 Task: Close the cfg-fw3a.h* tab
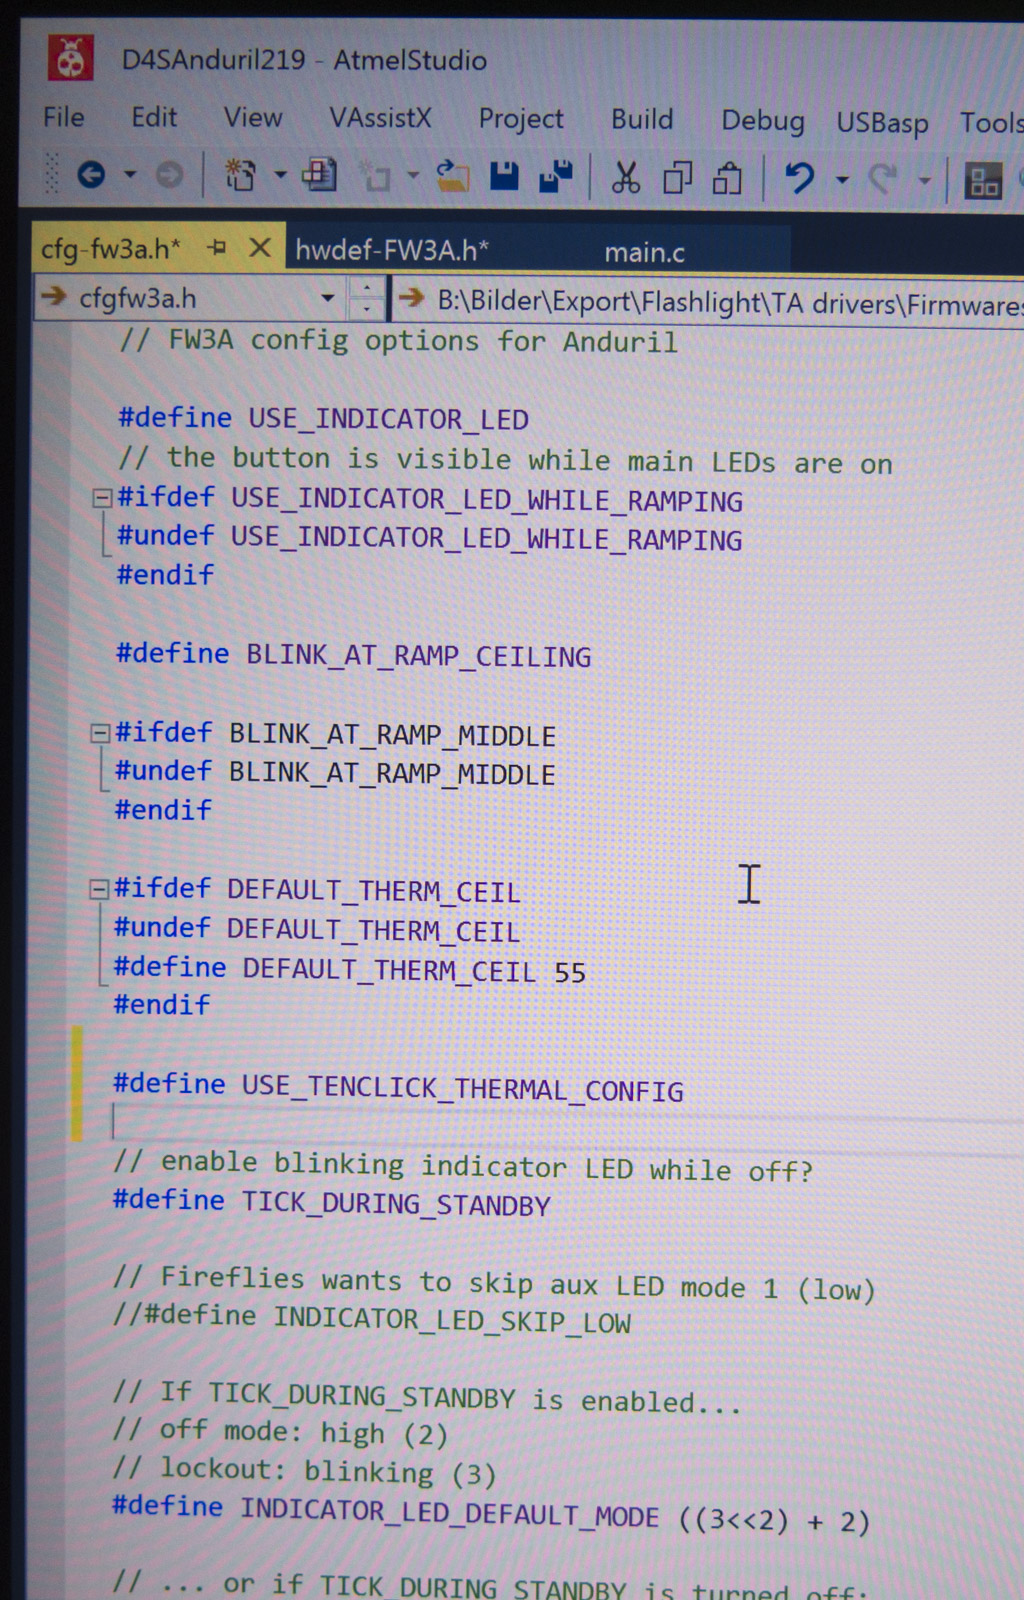click(260, 246)
